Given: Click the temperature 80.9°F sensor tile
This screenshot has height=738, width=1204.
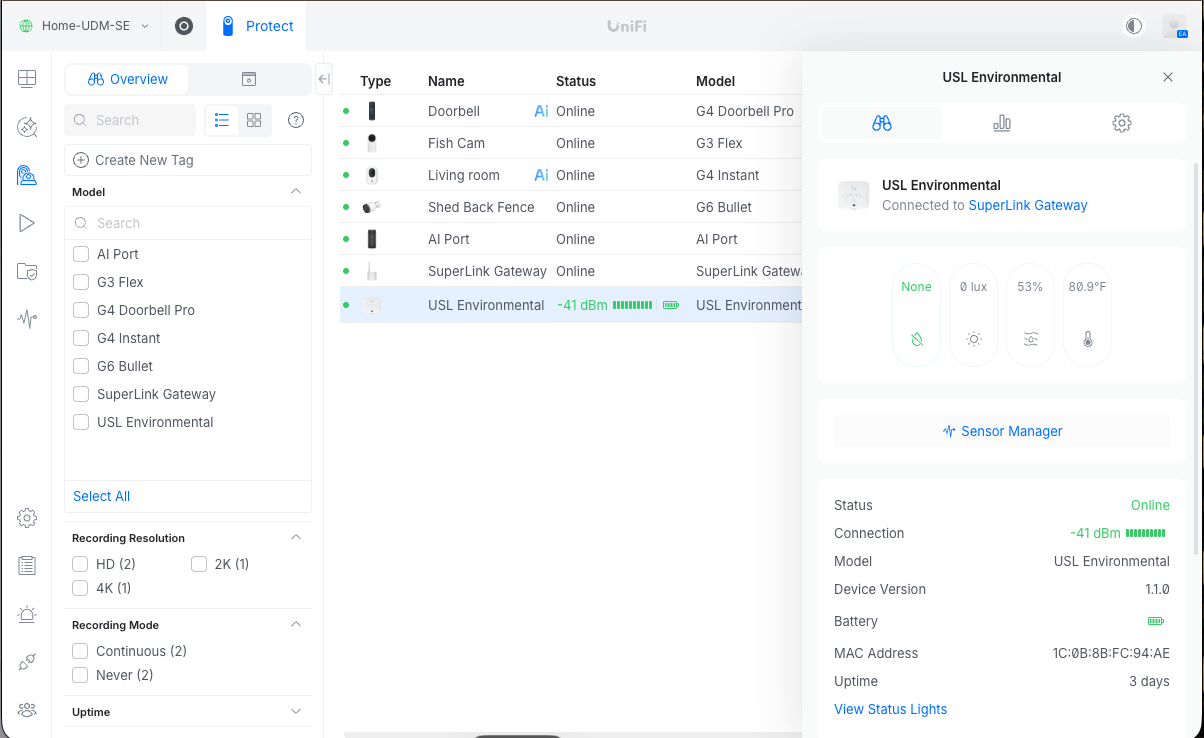Looking at the screenshot, I should (x=1087, y=315).
